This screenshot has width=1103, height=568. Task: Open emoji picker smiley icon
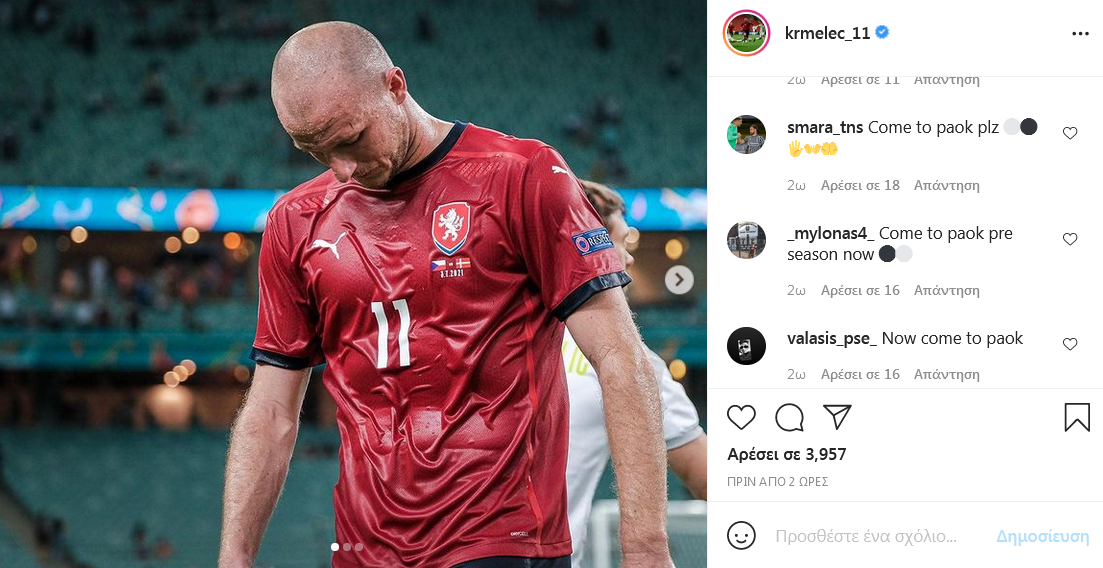pos(741,536)
